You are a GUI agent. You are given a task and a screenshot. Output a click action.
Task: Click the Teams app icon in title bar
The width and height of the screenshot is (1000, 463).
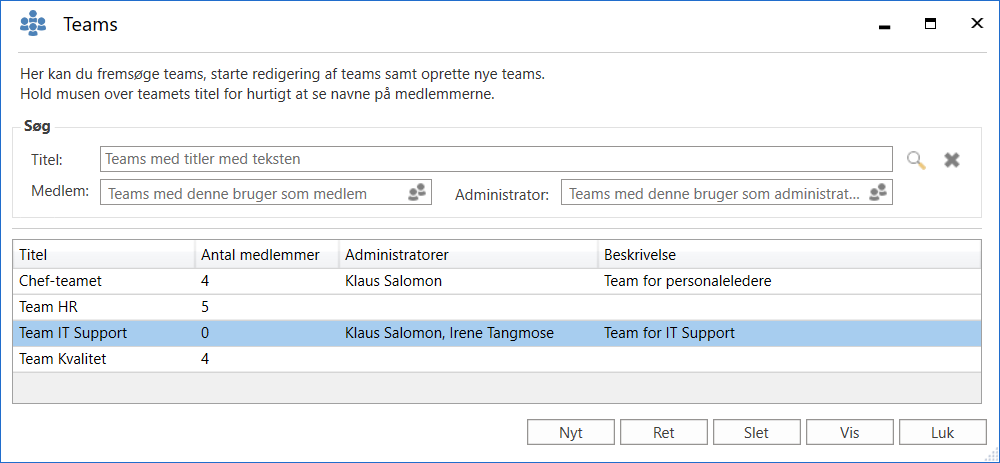click(33, 24)
